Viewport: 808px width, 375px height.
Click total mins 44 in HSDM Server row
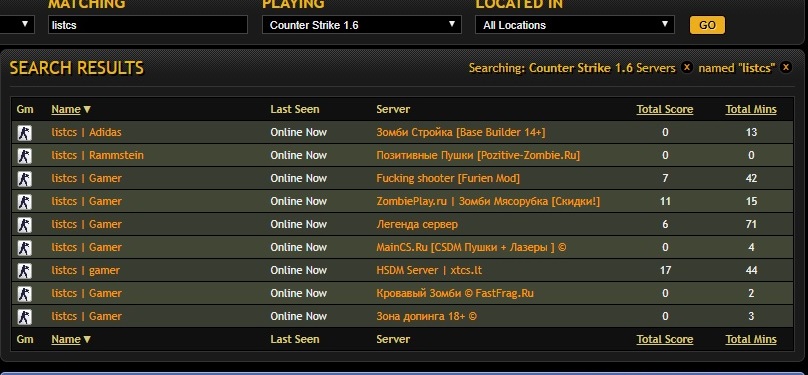click(751, 270)
